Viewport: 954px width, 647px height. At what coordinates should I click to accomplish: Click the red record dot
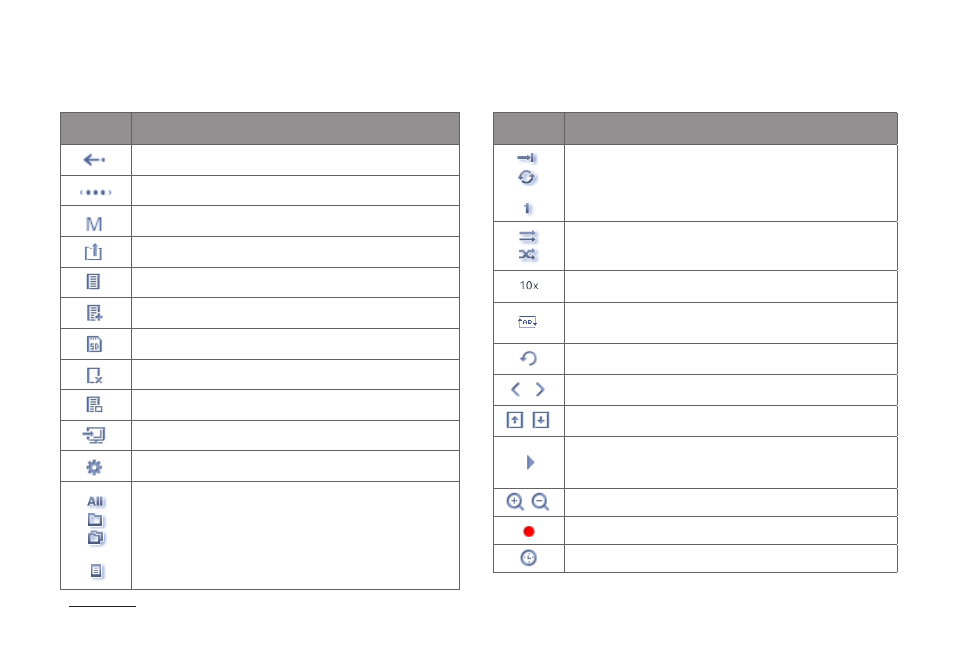(x=529, y=531)
